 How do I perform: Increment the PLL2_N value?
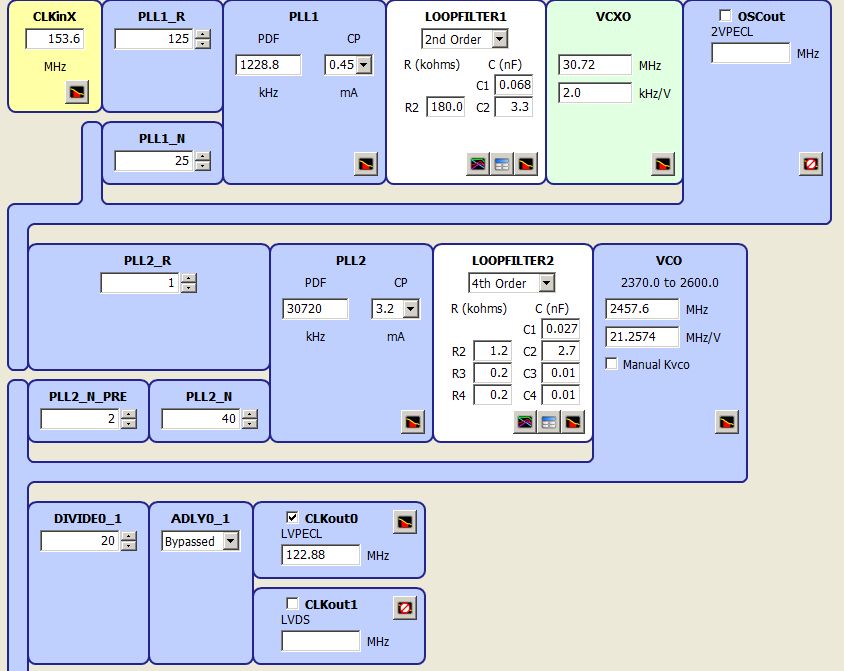(x=249, y=414)
